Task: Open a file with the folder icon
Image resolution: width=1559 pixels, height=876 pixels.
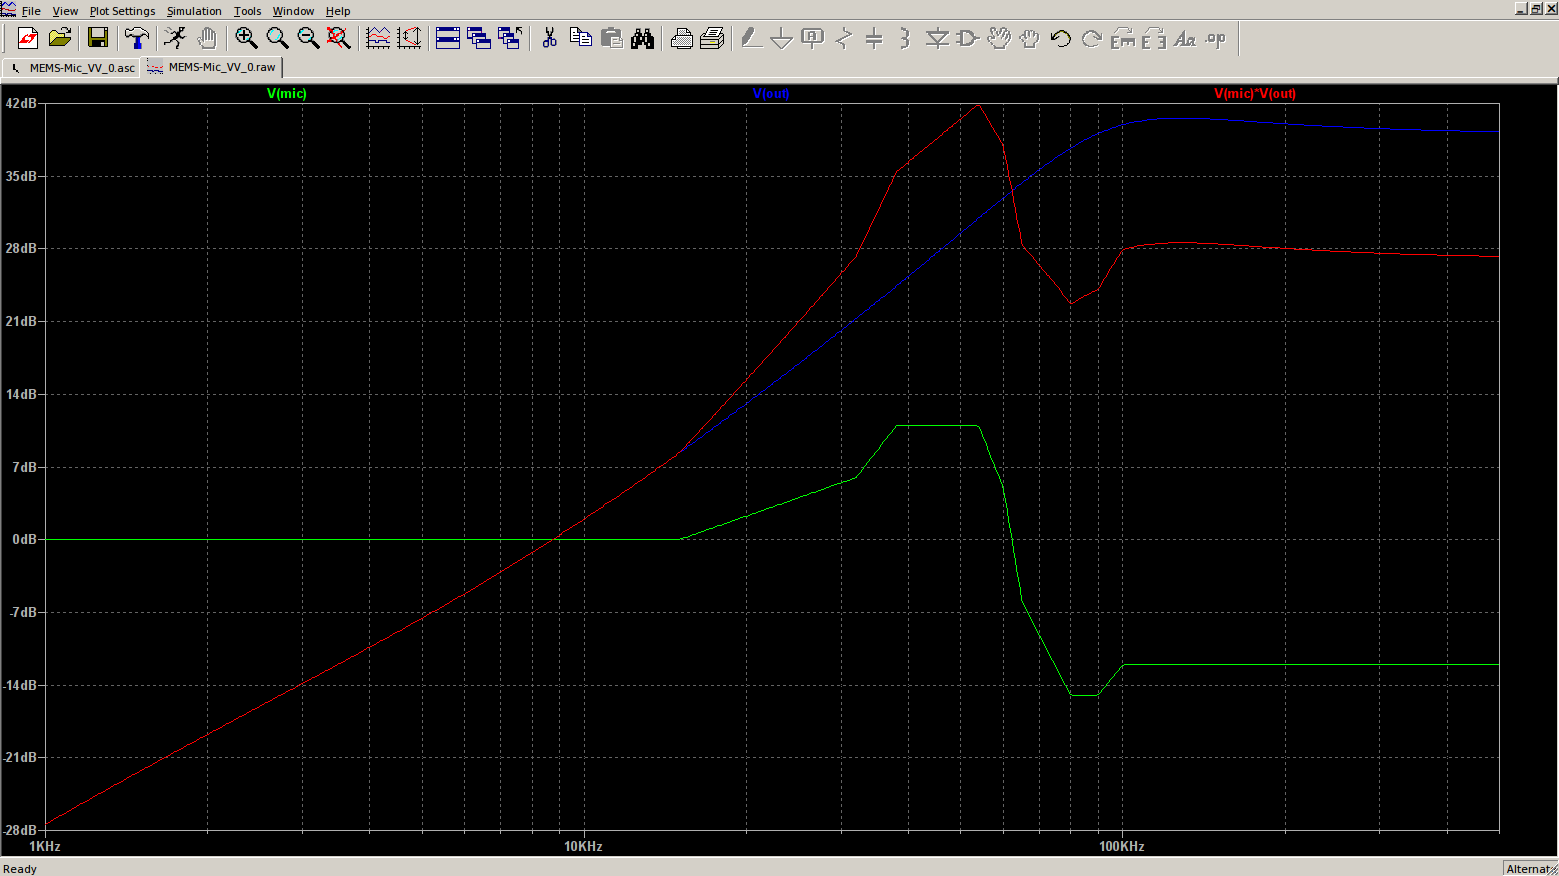Action: click(60, 38)
